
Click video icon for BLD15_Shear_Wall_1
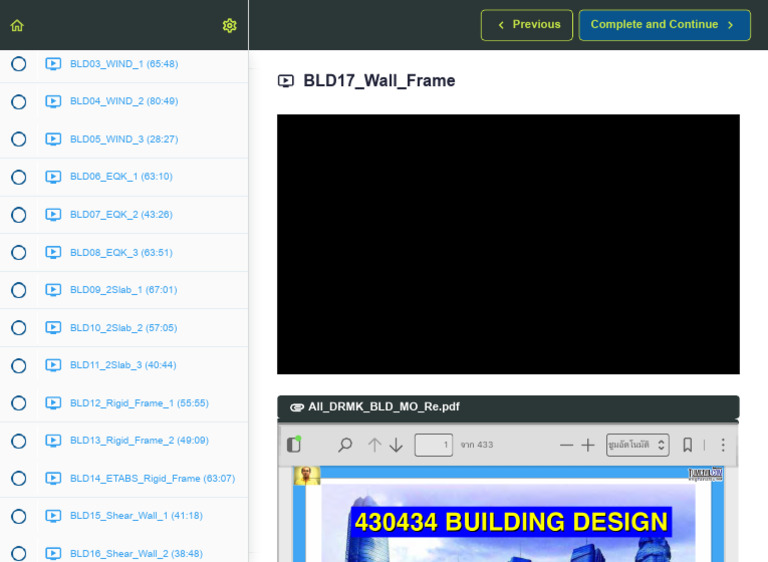53,516
